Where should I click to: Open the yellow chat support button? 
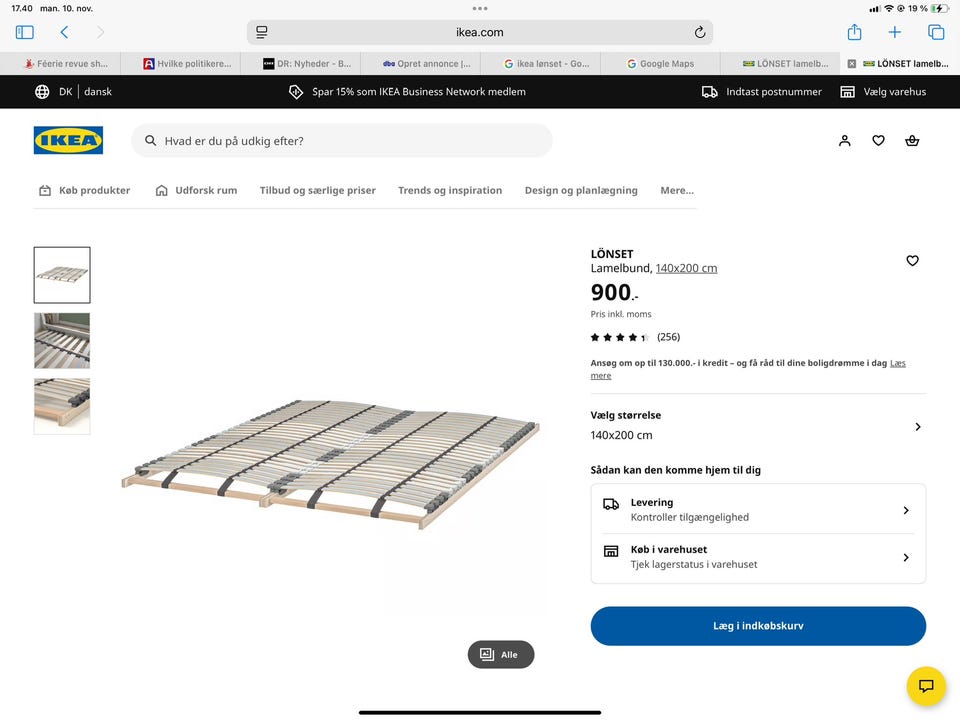click(x=926, y=686)
